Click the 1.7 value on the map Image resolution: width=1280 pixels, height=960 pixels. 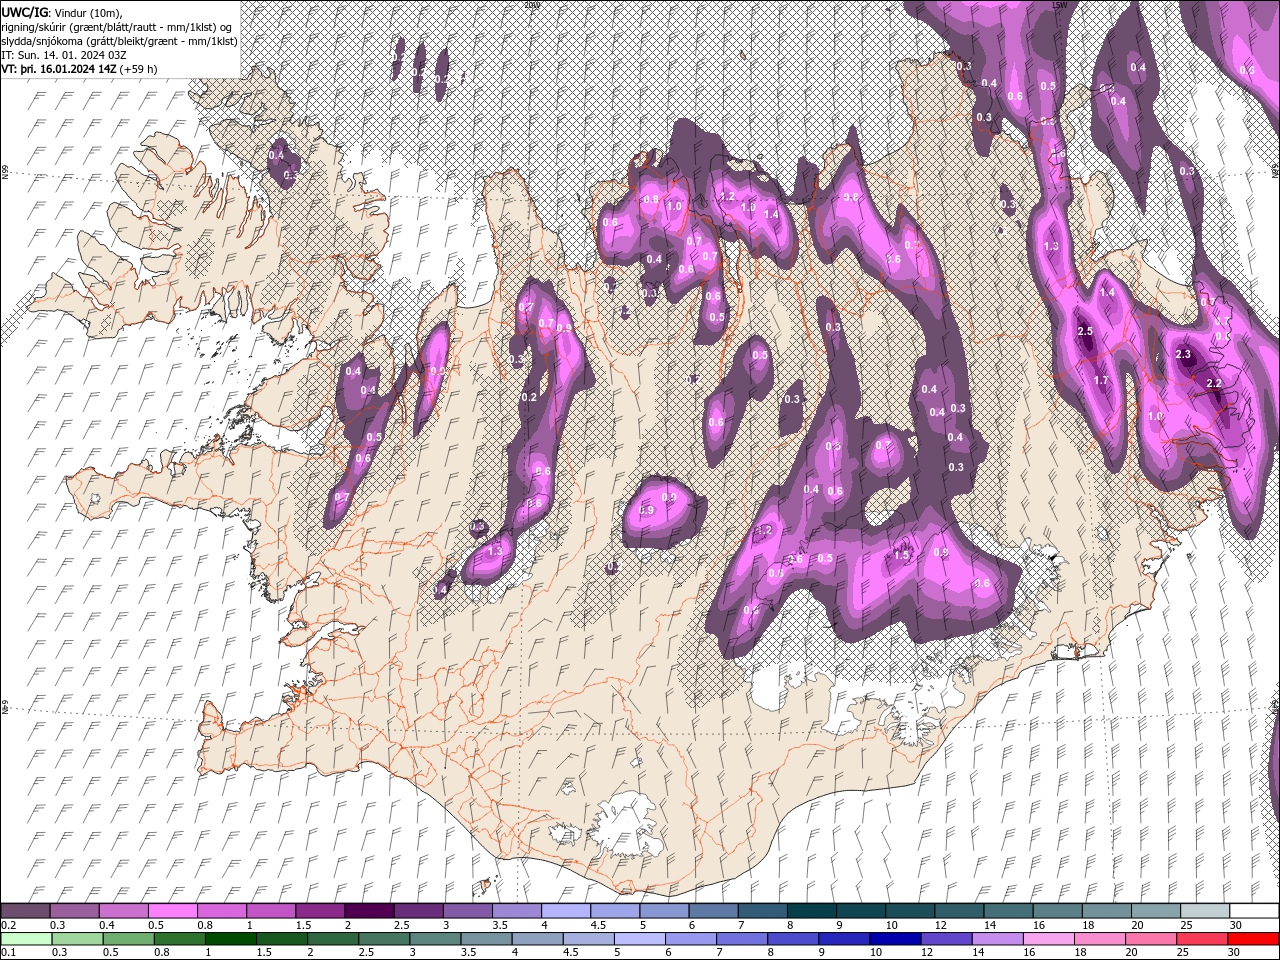[1102, 381]
